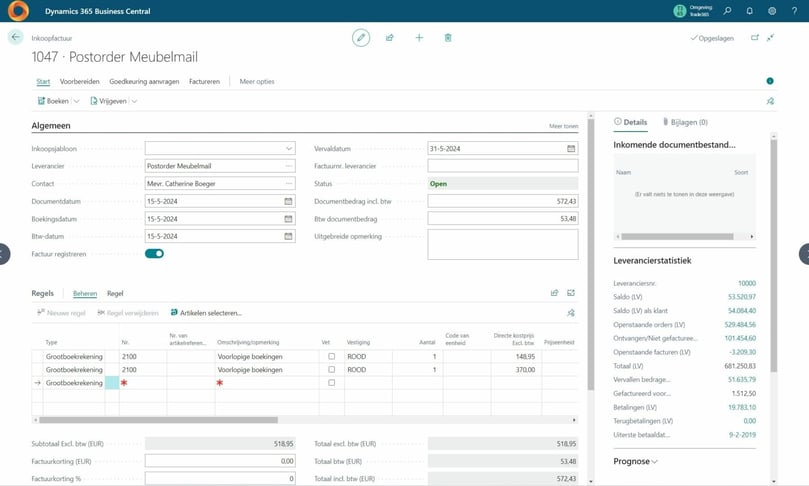
Task: Share the invoice lines with Regels share icon
Action: pyautogui.click(x=555, y=293)
